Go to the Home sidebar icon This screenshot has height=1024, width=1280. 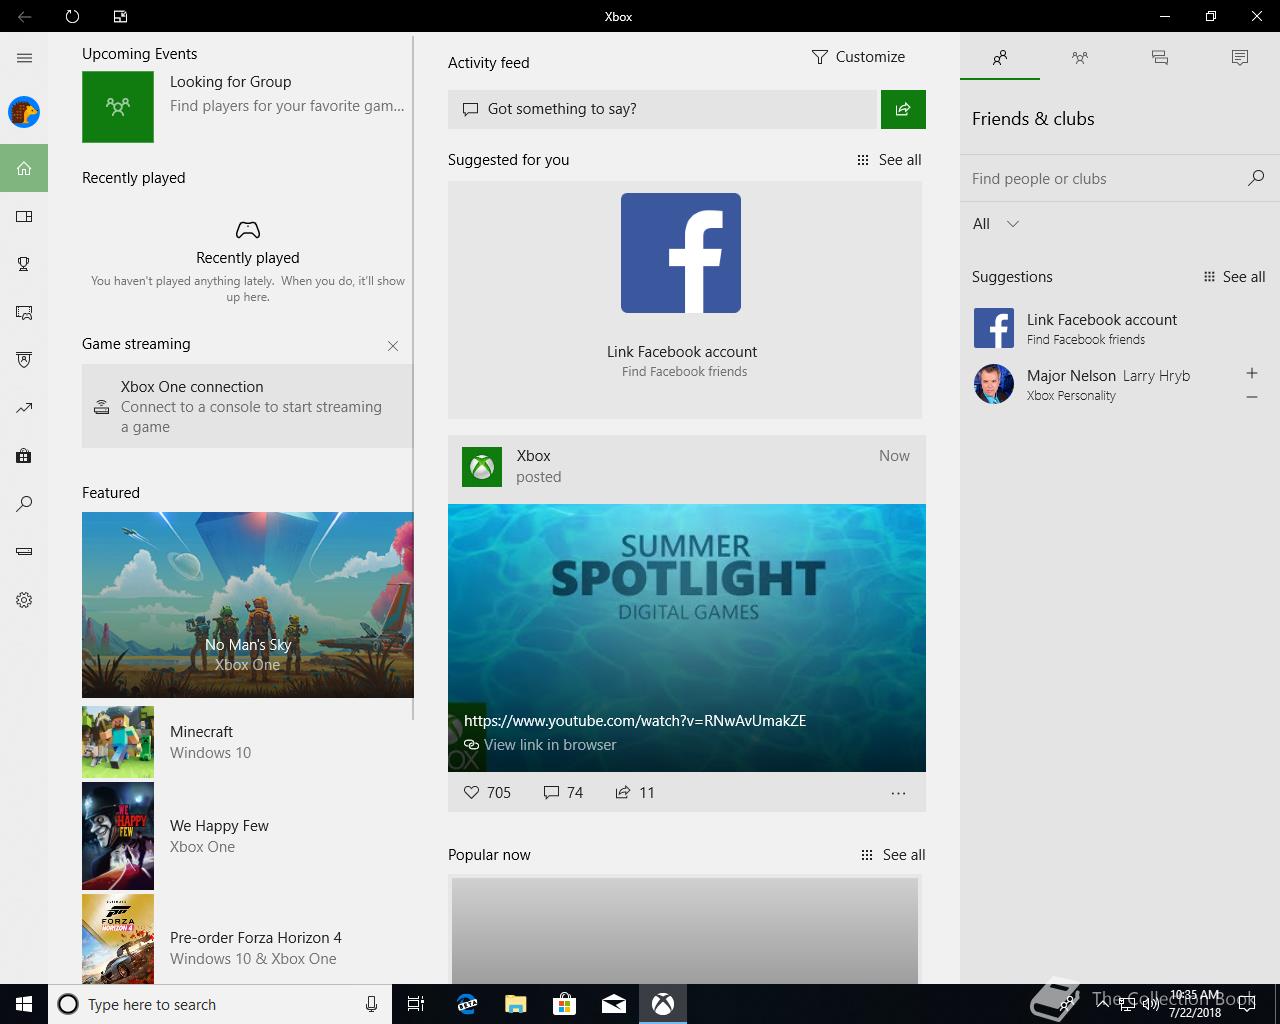pos(24,168)
